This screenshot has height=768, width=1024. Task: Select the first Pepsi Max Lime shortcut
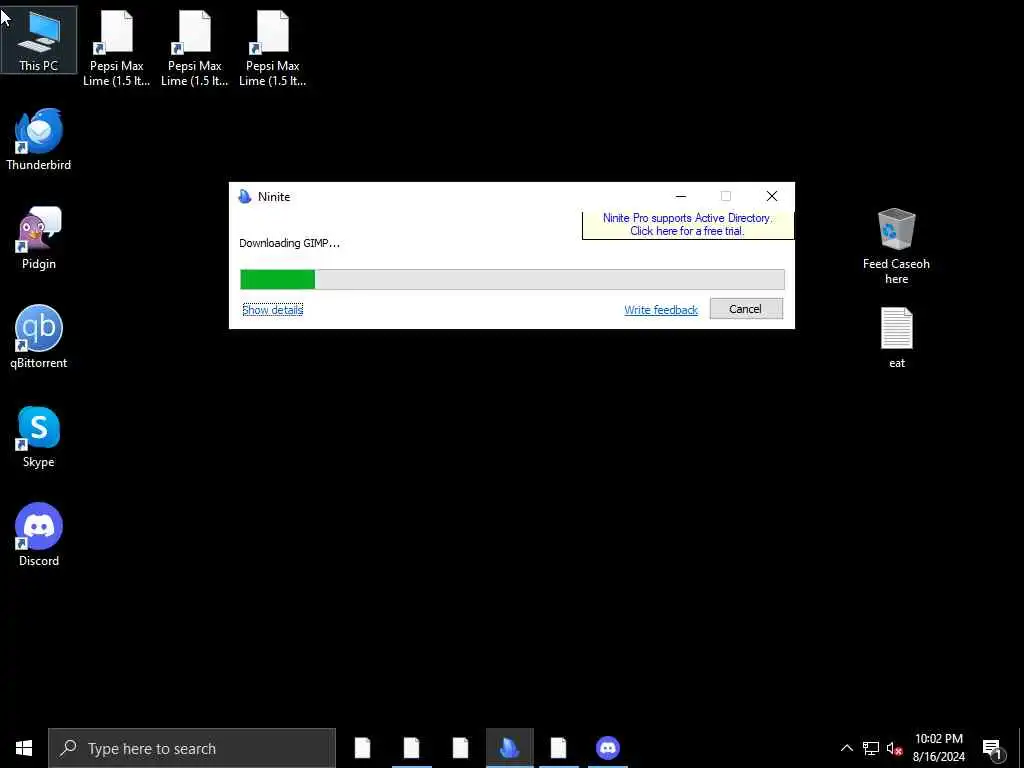pyautogui.click(x=116, y=48)
